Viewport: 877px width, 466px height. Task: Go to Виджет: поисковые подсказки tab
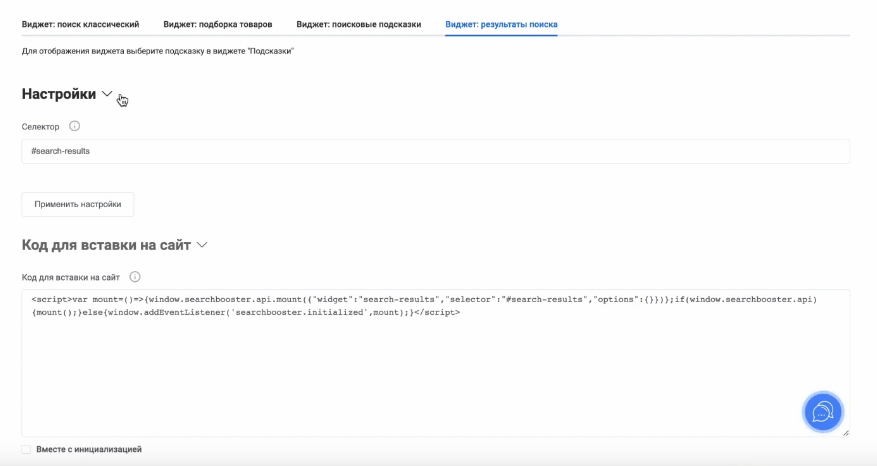[x=359, y=23]
